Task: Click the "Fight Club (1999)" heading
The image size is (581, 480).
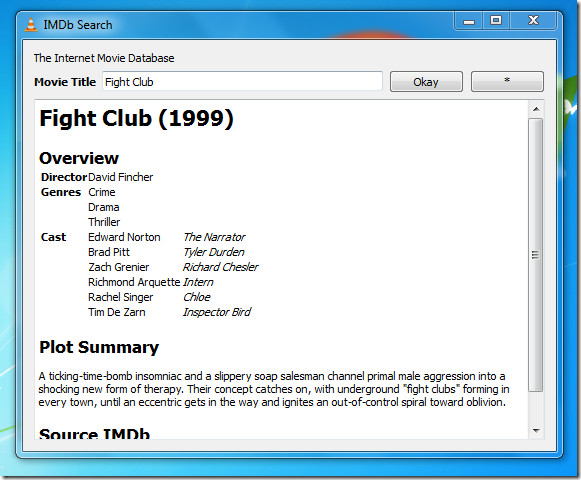Action: click(136, 119)
